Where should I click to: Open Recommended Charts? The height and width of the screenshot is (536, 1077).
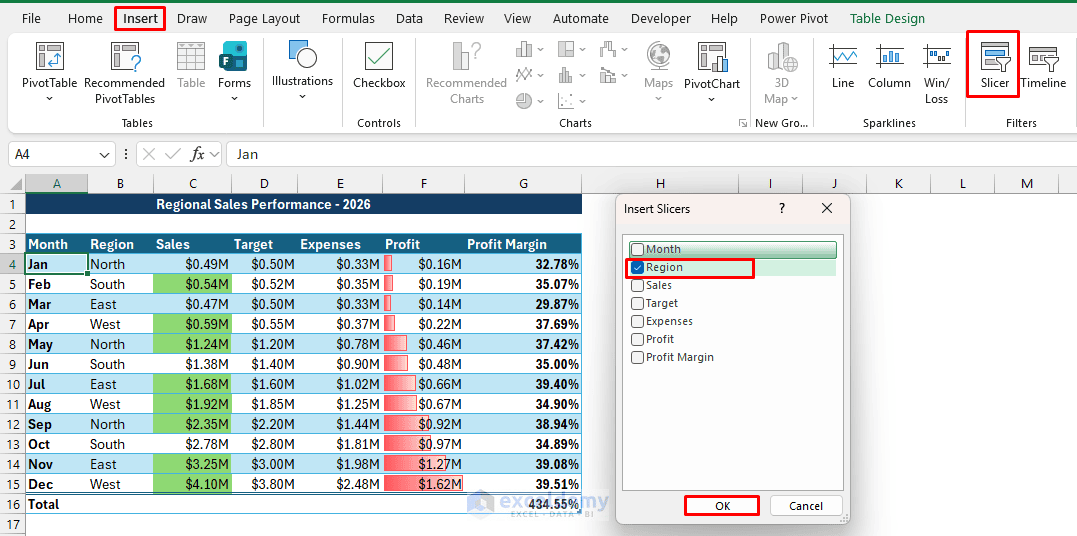[x=466, y=74]
